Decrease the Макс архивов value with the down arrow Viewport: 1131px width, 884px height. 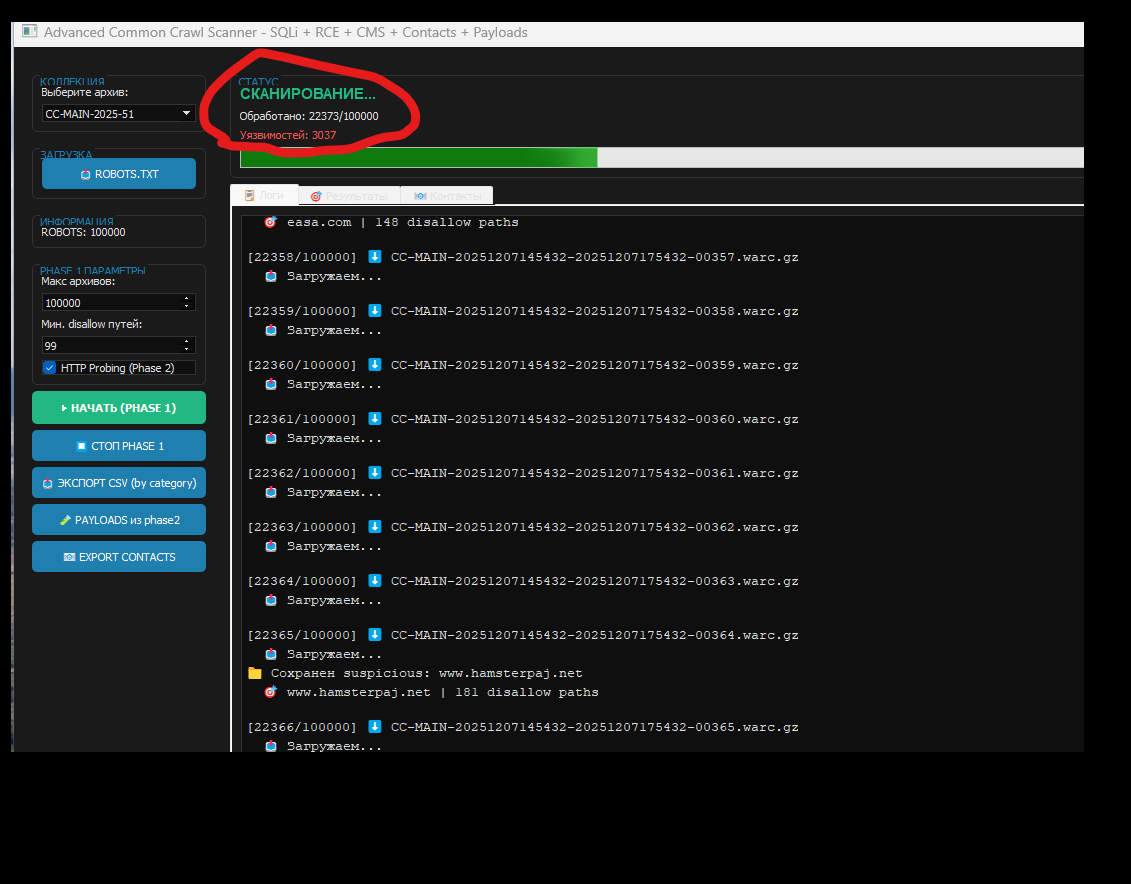tap(187, 306)
